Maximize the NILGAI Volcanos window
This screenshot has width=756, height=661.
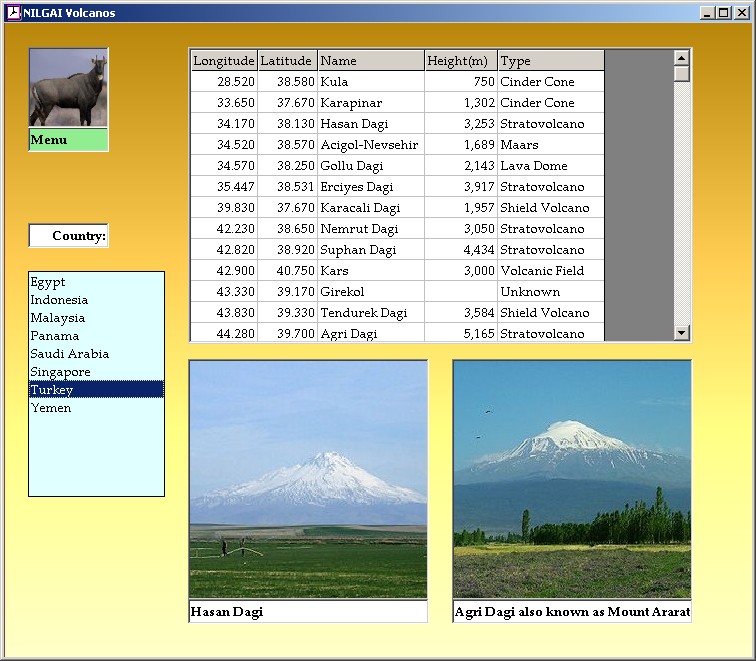(x=724, y=13)
